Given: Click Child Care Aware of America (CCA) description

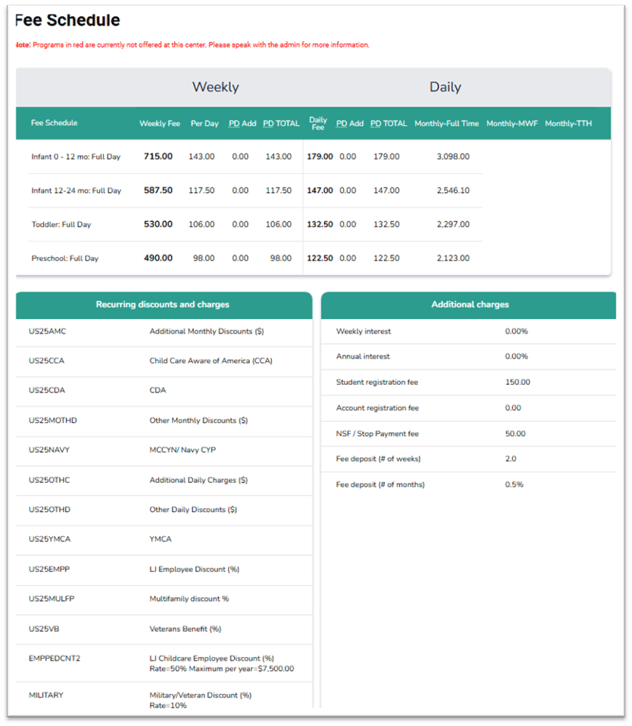Looking at the screenshot, I should (210, 361).
